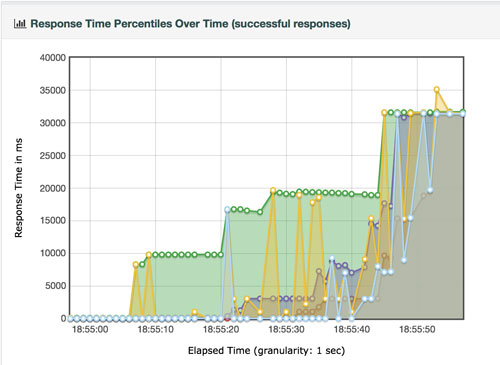Click the light blue point near 9000 at 18:55:37
Viewport: 500px width, 365px height.
pyautogui.click(x=332, y=258)
